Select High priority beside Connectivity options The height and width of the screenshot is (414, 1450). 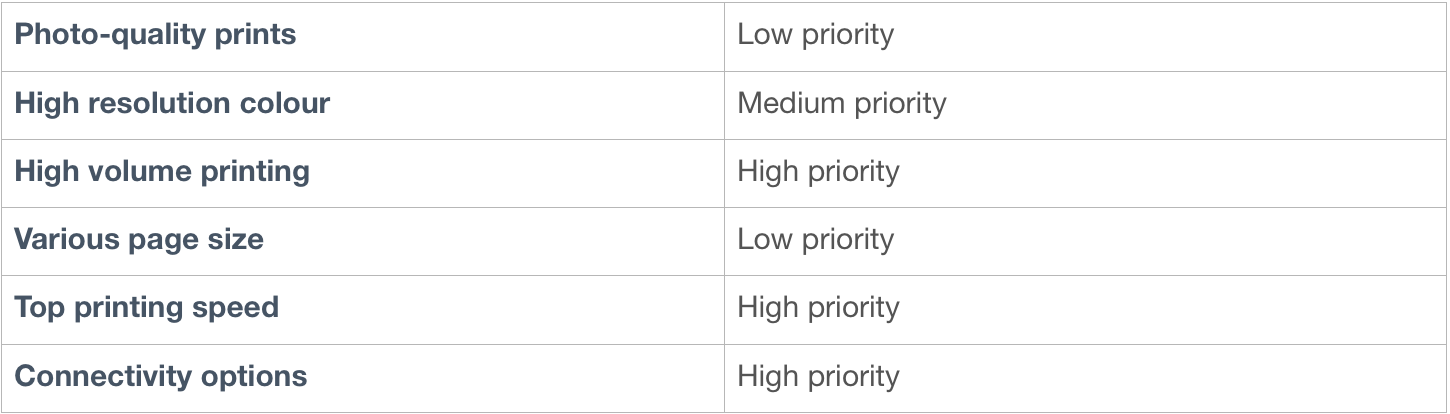coord(818,376)
